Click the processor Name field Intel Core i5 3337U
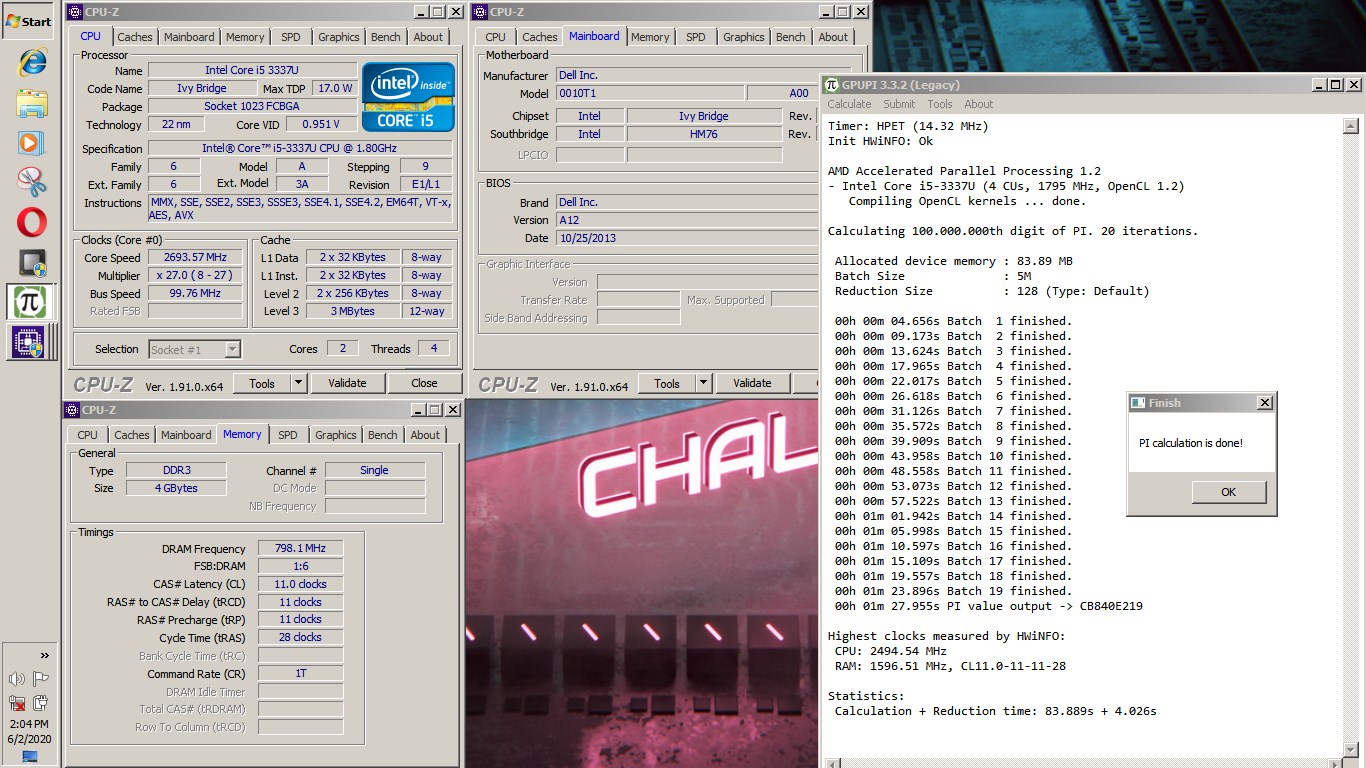Screen dimensions: 1366x768 click(x=252, y=70)
